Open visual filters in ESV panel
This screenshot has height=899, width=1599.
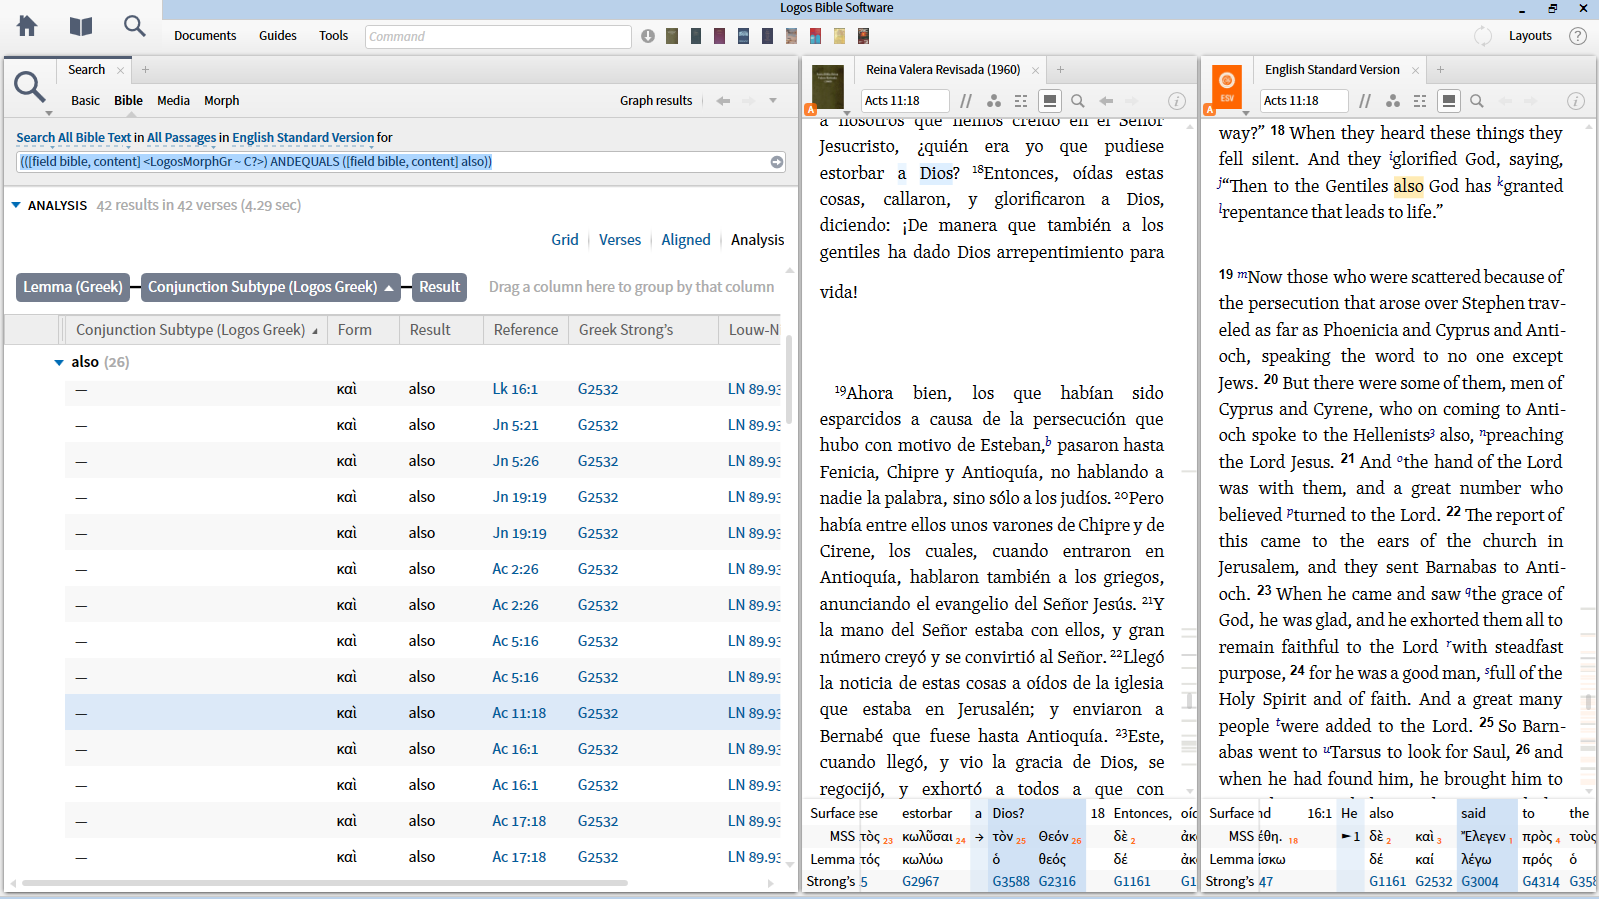point(1393,101)
